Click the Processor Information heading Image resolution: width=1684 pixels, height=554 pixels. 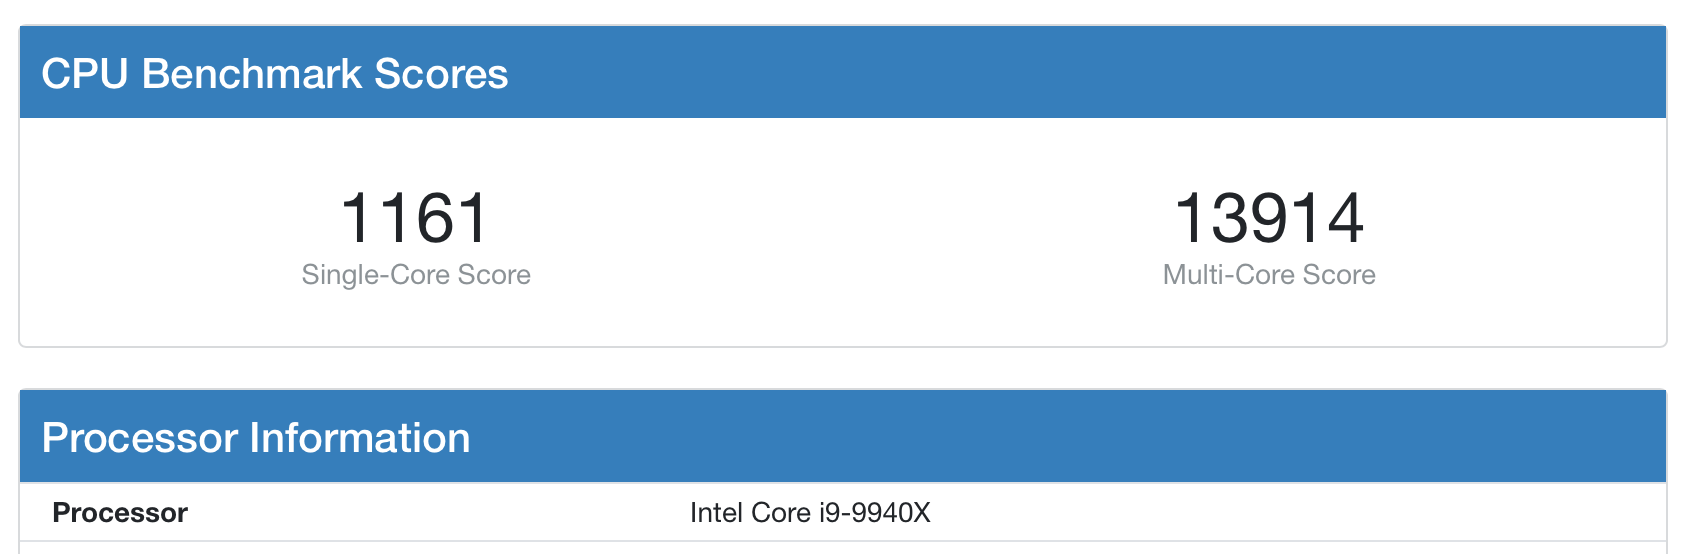tap(256, 438)
